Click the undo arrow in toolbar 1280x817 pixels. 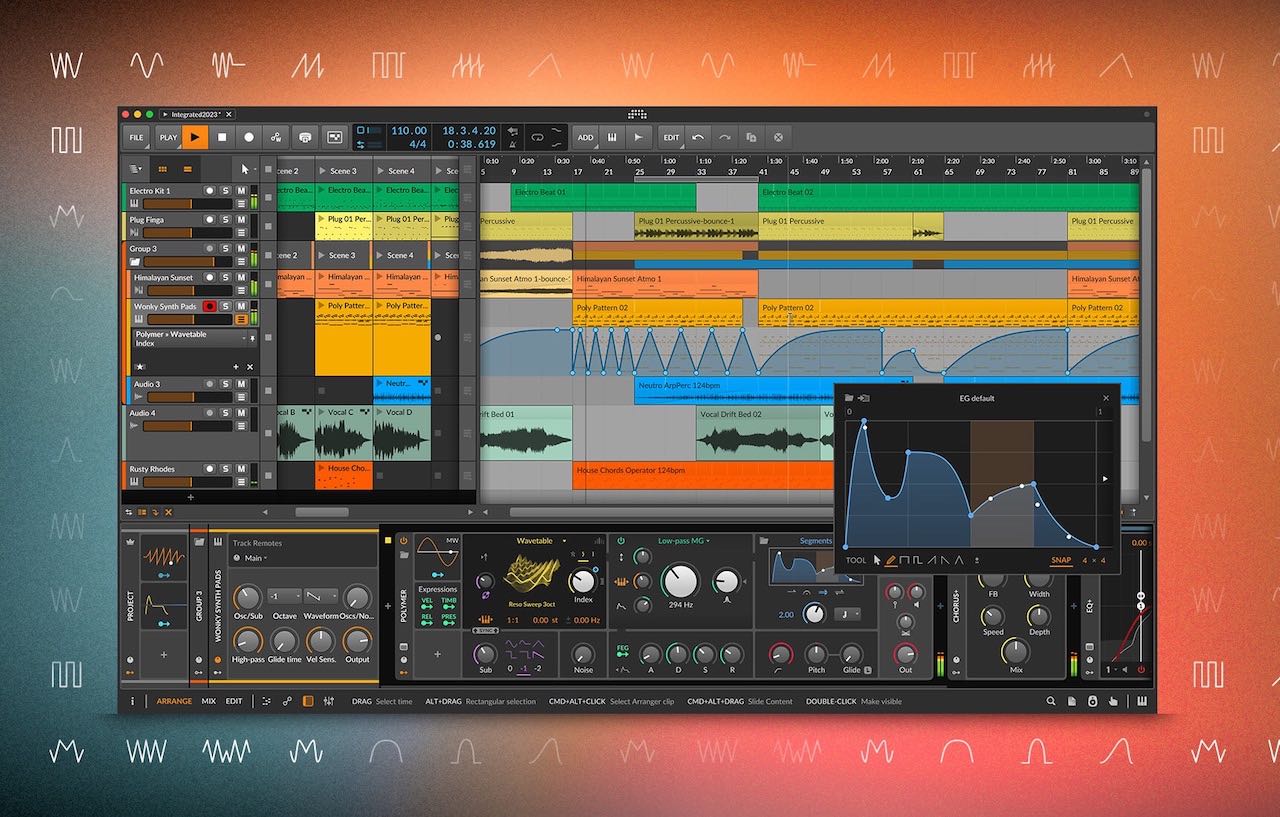point(698,137)
